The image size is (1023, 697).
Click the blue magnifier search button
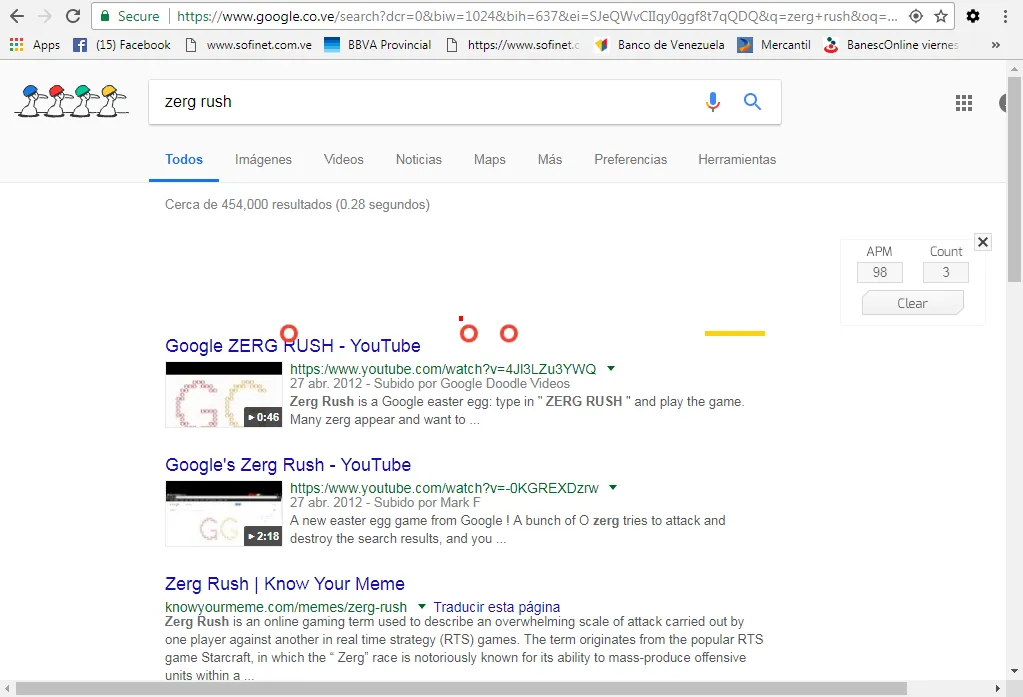click(752, 102)
